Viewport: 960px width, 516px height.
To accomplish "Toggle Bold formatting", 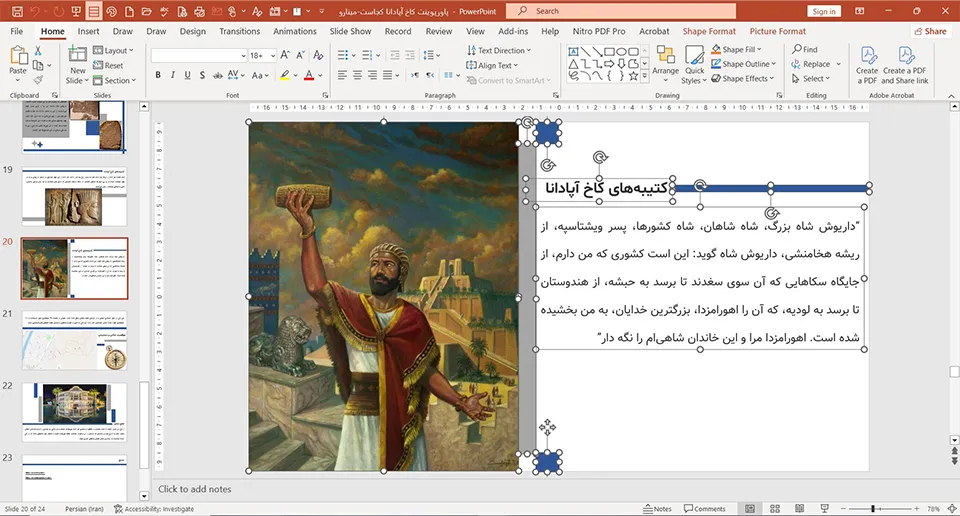I will (158, 75).
